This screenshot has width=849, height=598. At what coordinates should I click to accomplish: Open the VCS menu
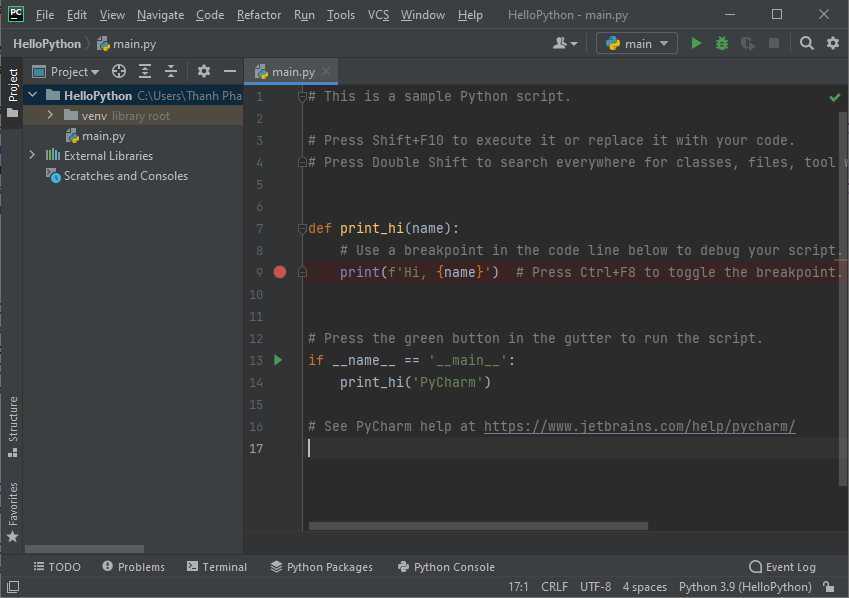pyautogui.click(x=378, y=15)
